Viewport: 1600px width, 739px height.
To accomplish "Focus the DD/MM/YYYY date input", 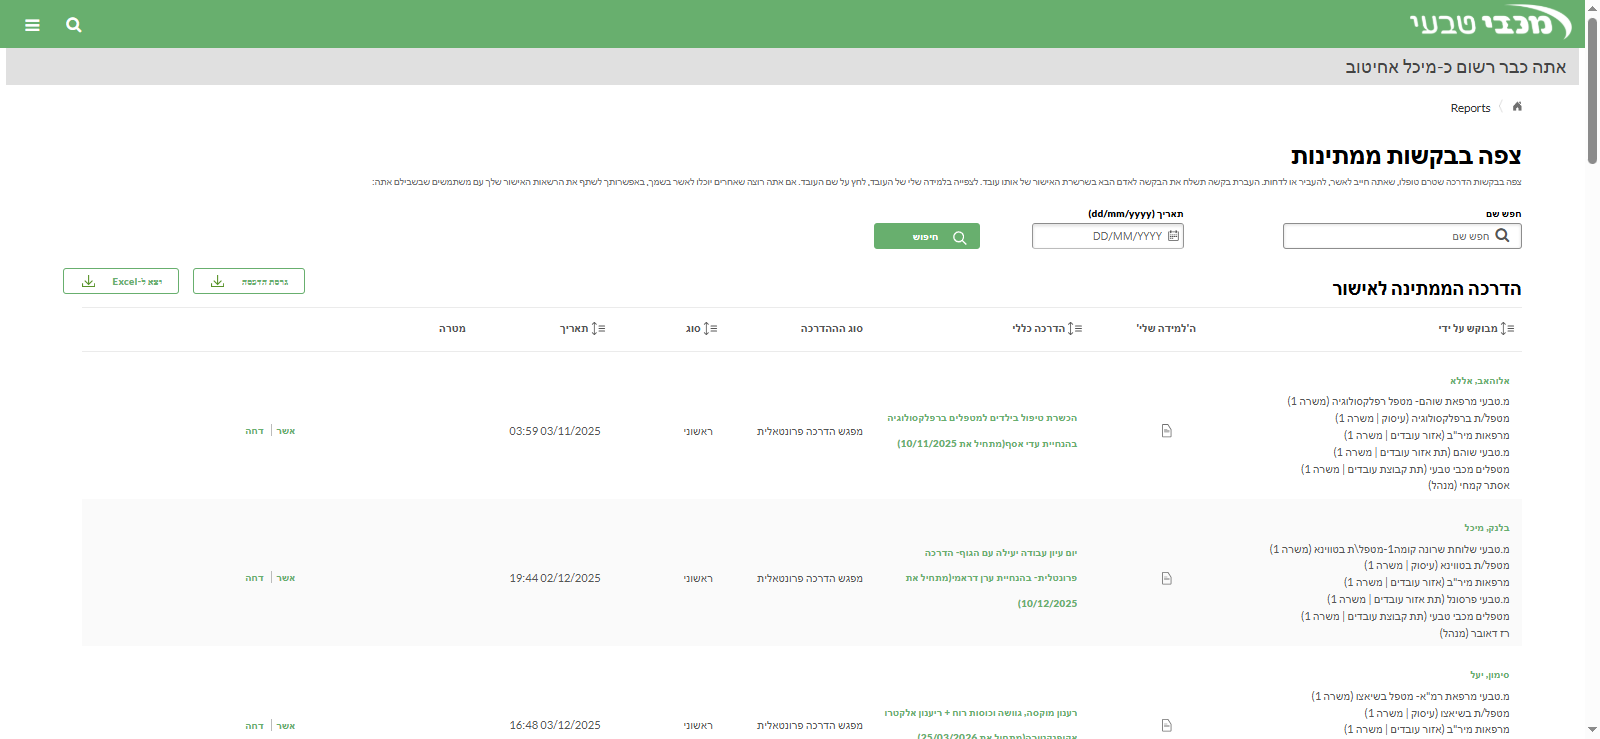I will [1108, 236].
